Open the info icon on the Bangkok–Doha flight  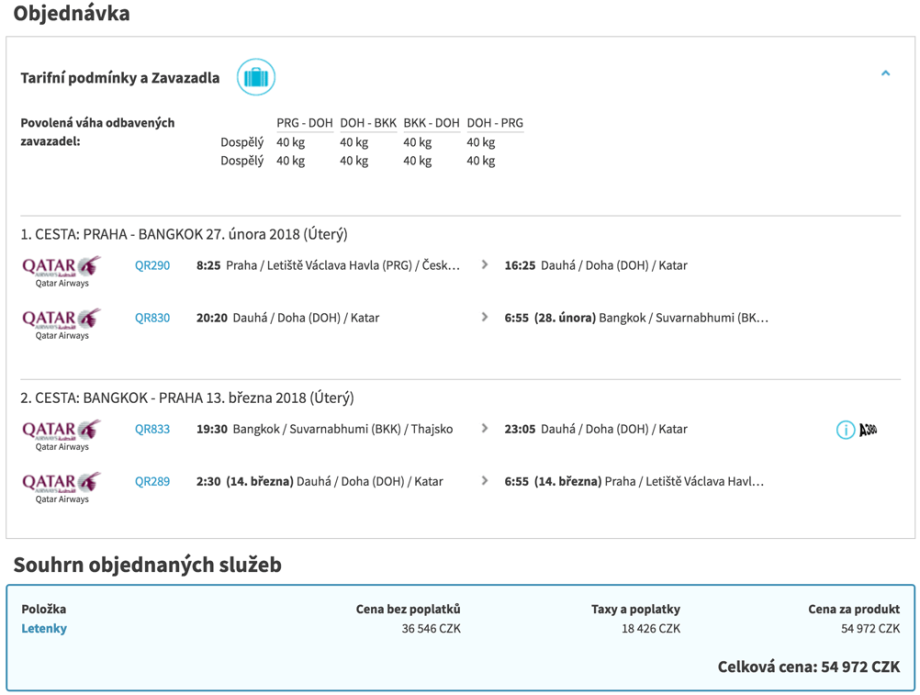(x=846, y=430)
